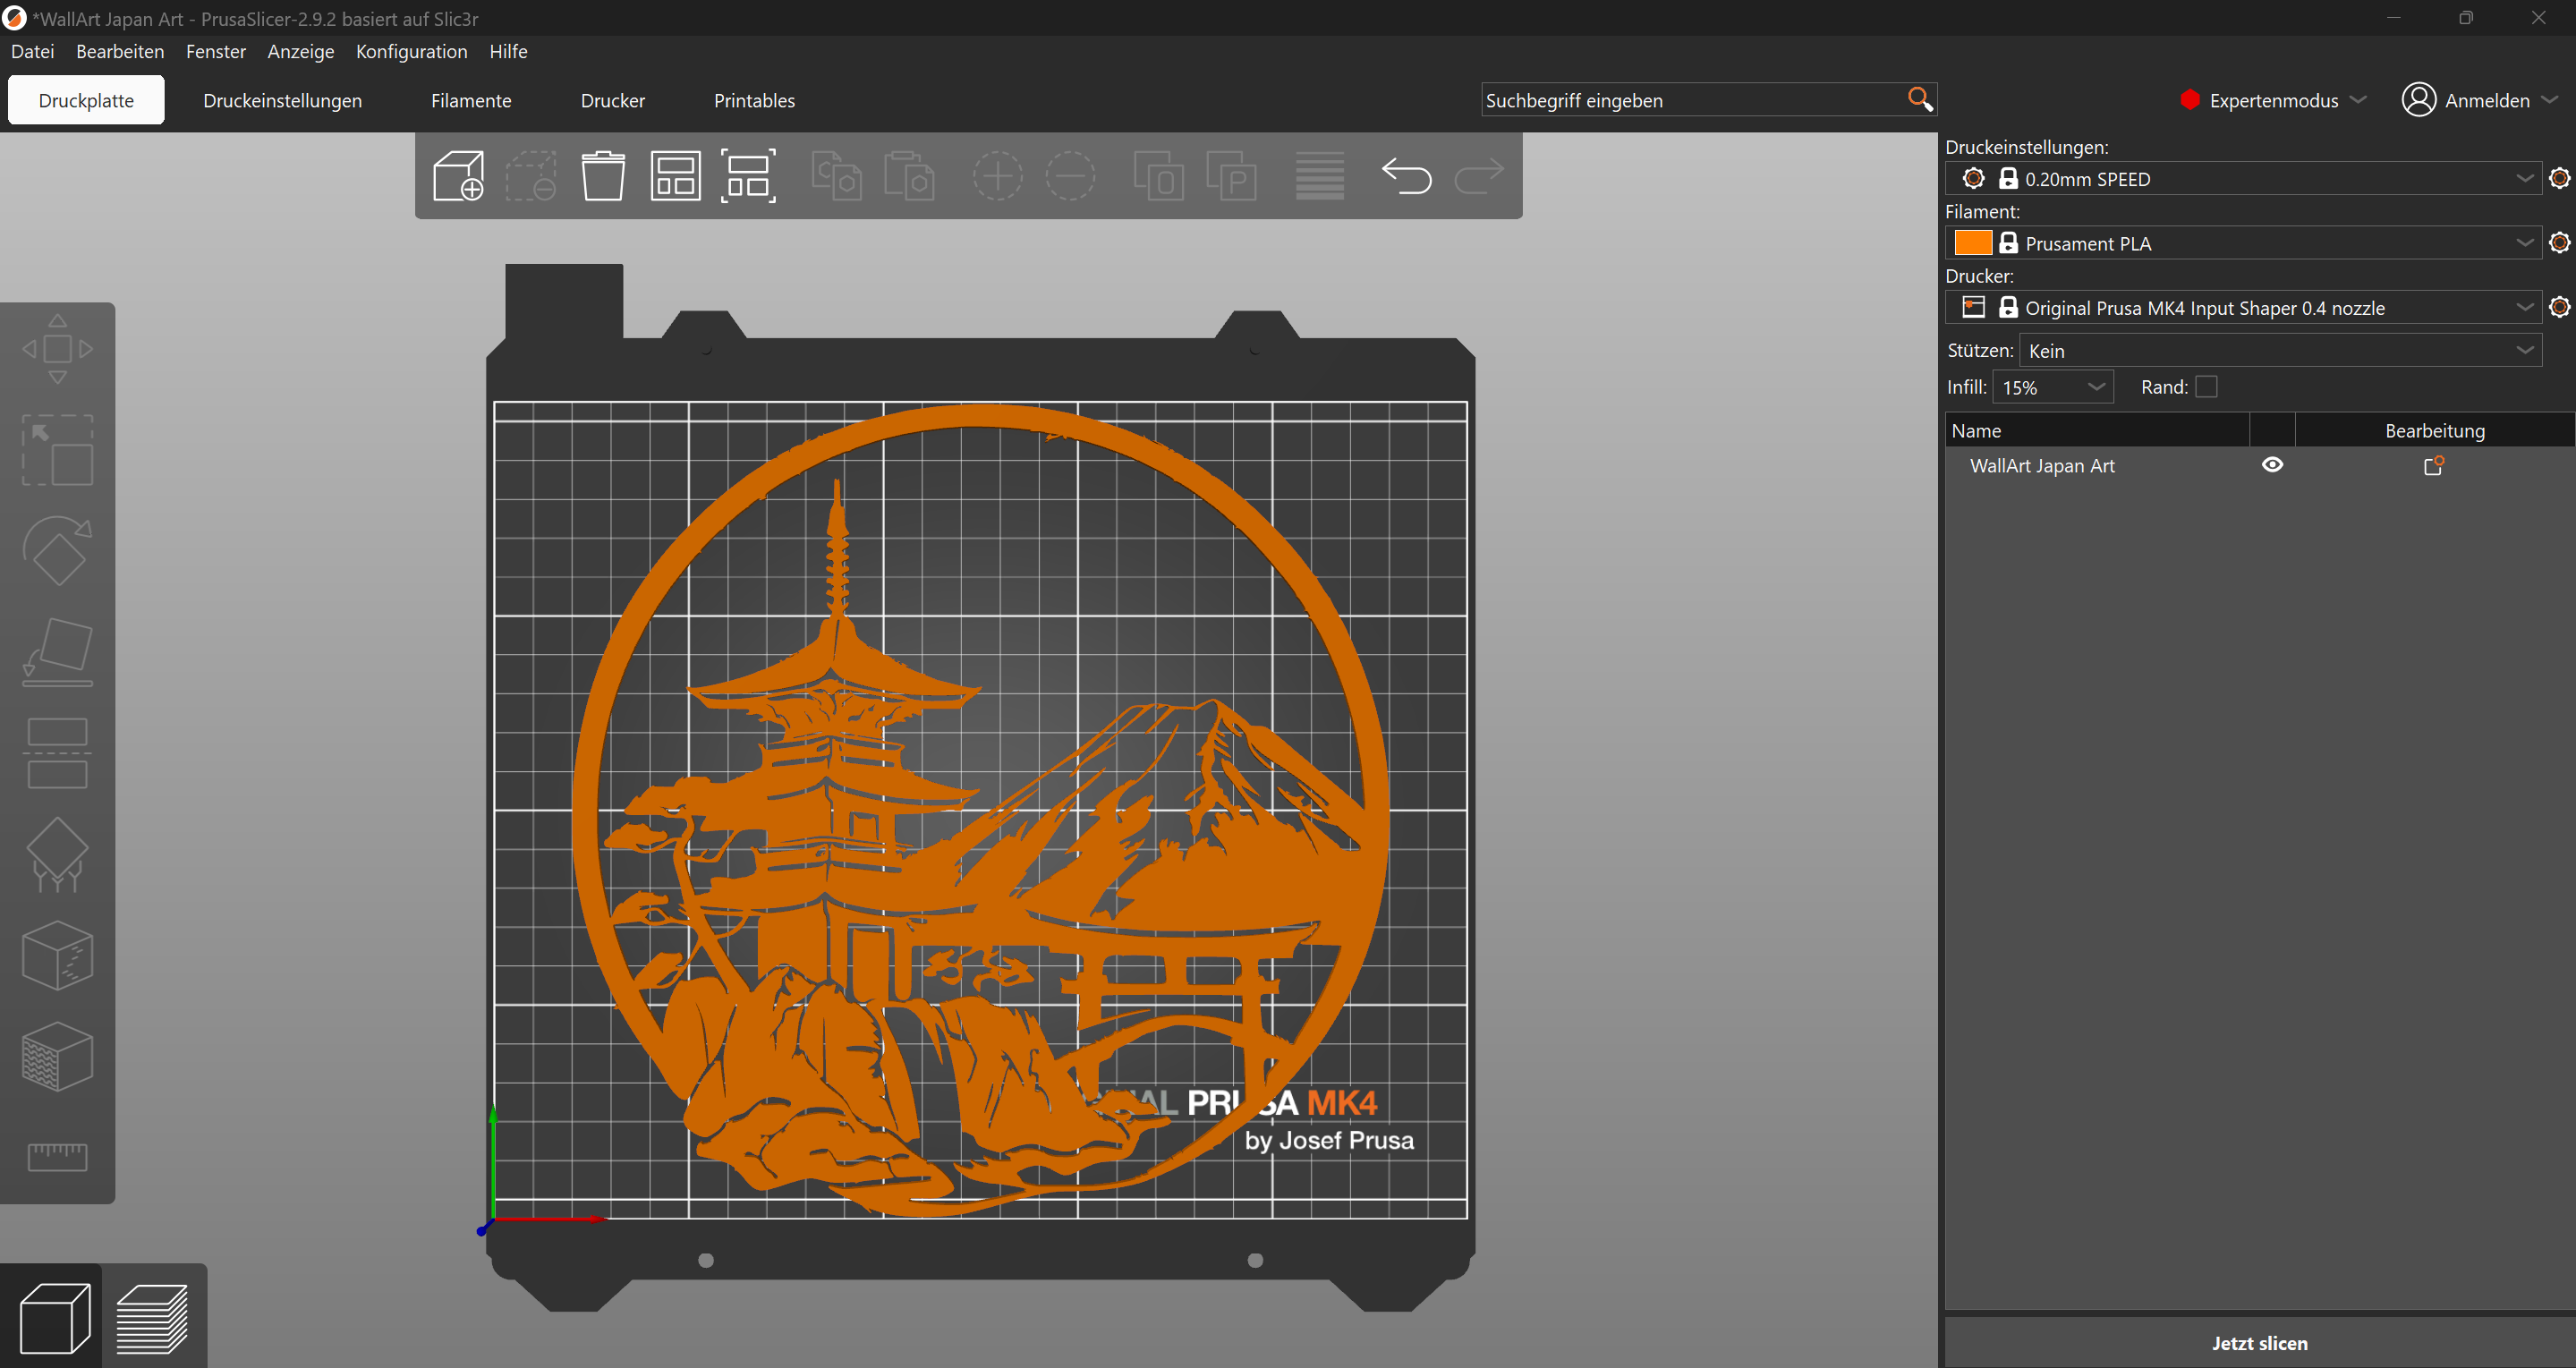The height and width of the screenshot is (1368, 2576).
Task: Click the Arrange objects toolbar icon
Action: [x=675, y=176]
